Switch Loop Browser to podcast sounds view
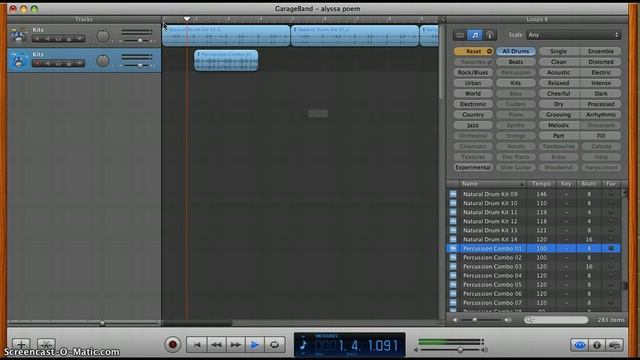The width and height of the screenshot is (640, 360). (x=489, y=35)
